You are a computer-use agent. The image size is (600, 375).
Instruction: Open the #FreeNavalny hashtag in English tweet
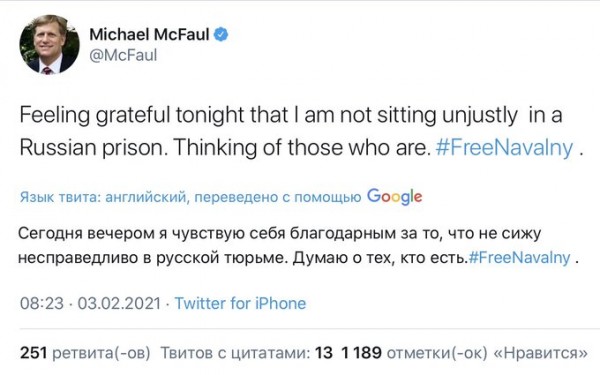pyautogui.click(x=505, y=148)
